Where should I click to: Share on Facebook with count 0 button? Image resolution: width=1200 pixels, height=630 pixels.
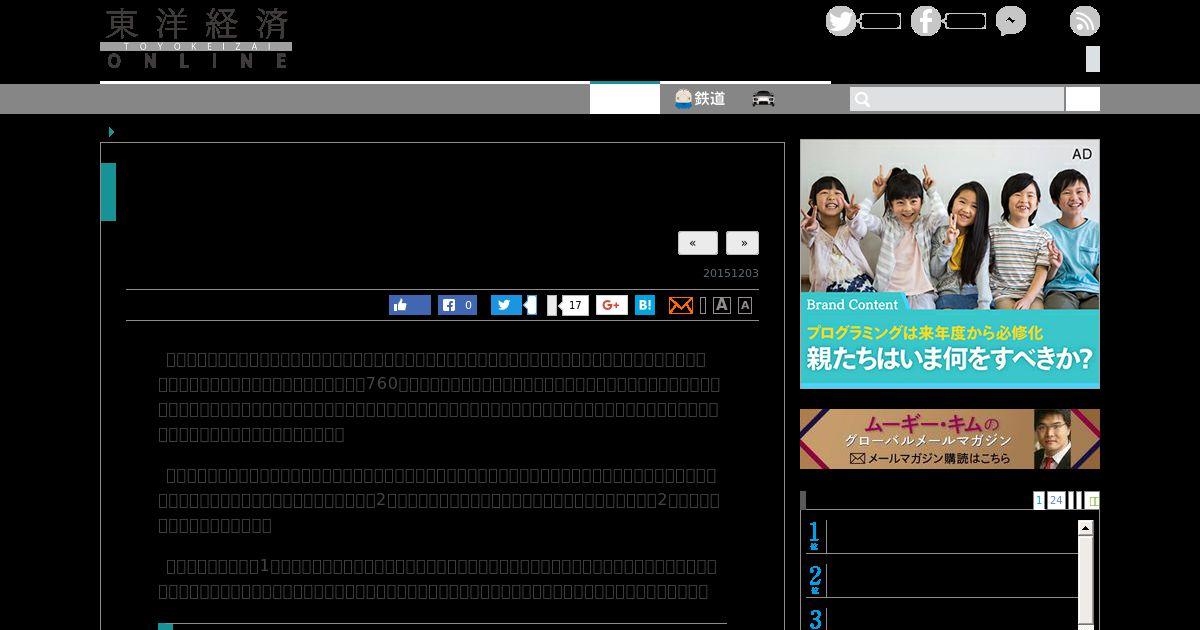point(458,305)
